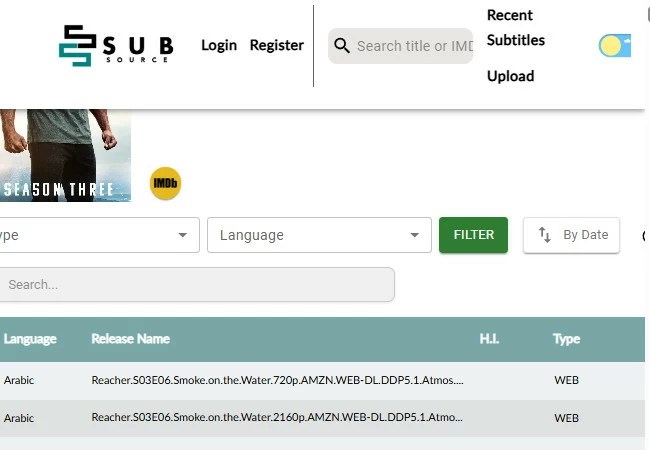Click the Release Name column header

[x=131, y=339]
